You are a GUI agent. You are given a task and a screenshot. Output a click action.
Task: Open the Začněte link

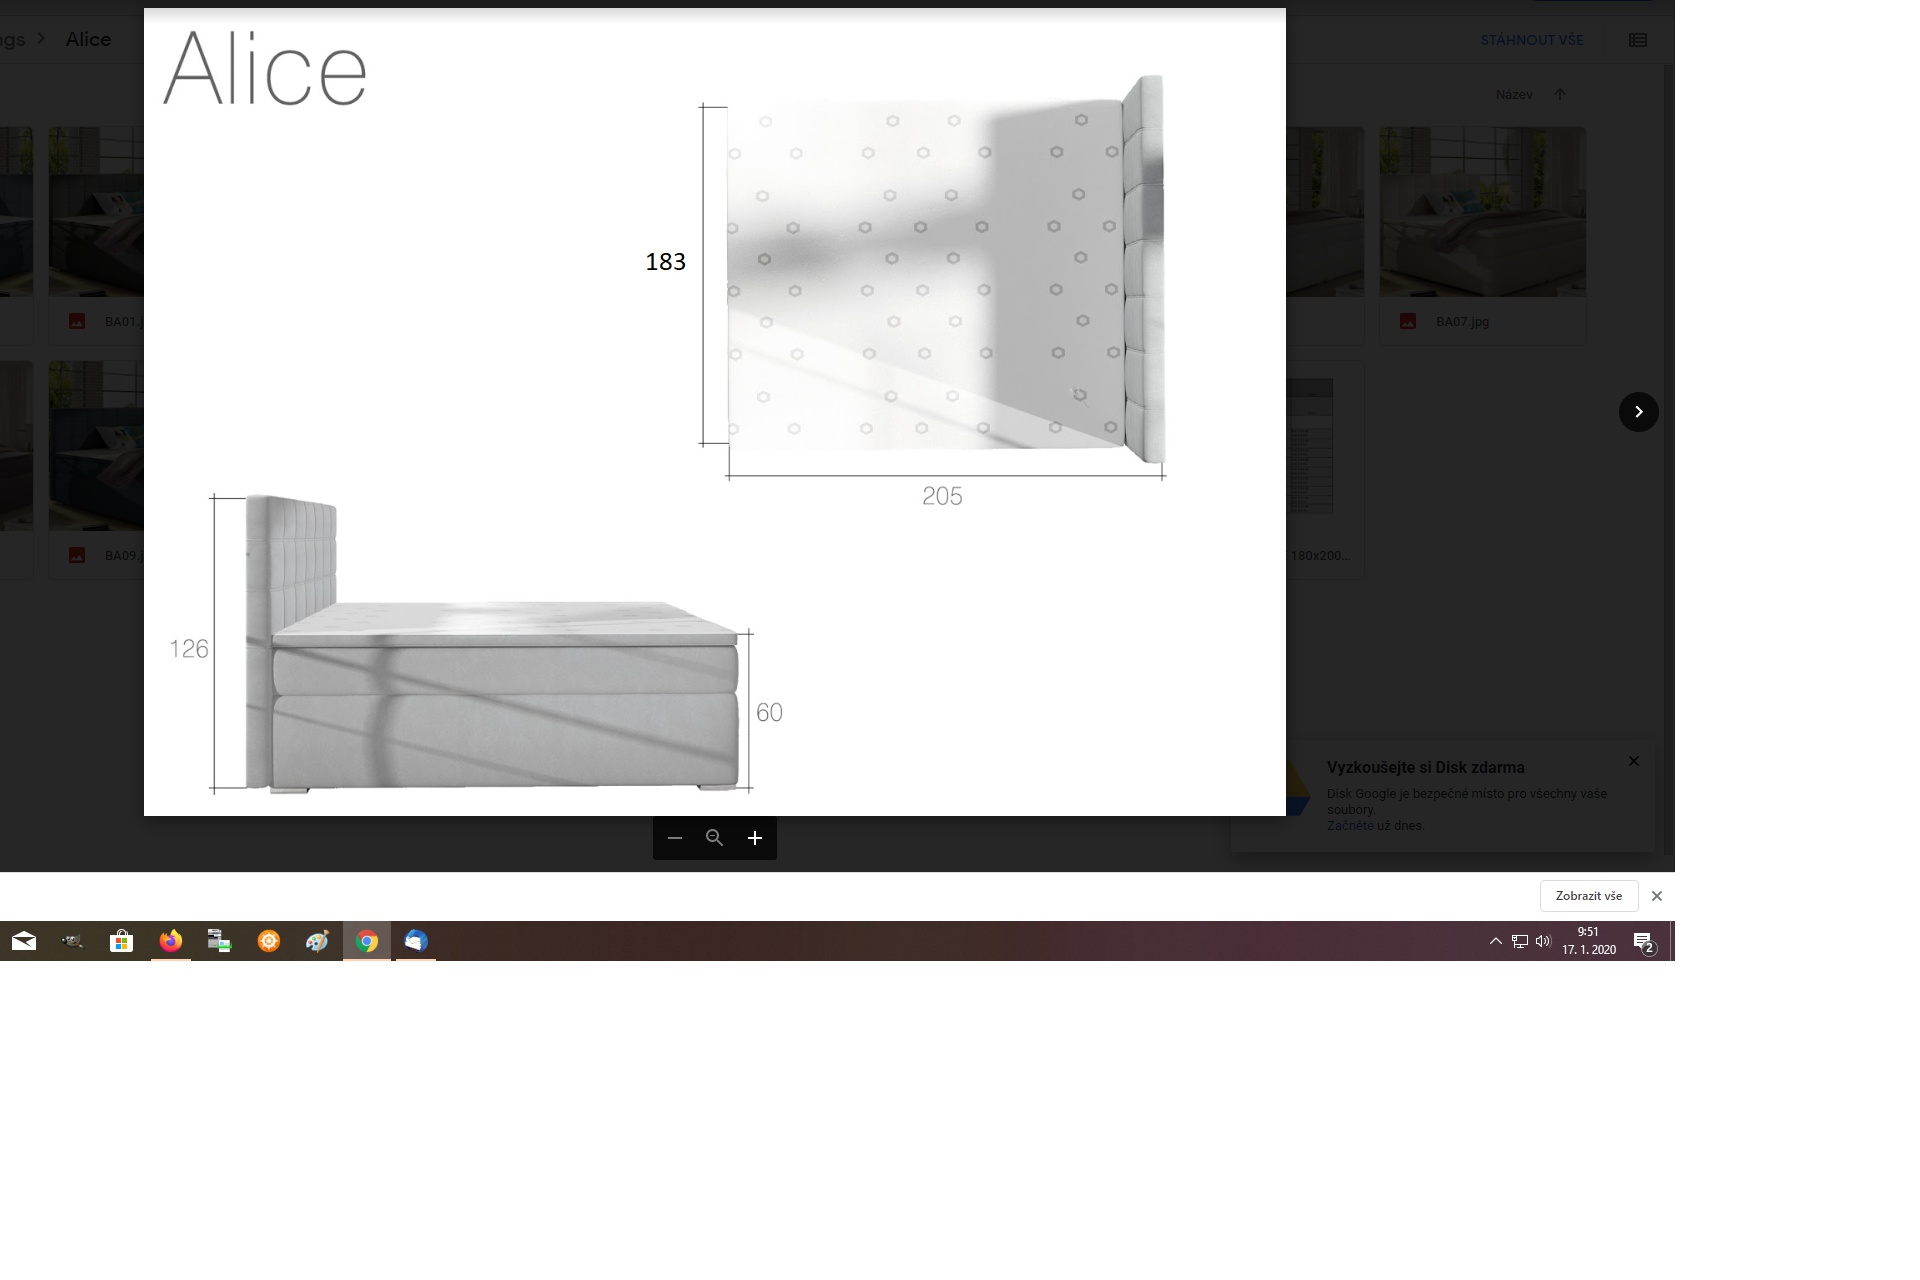(x=1349, y=826)
